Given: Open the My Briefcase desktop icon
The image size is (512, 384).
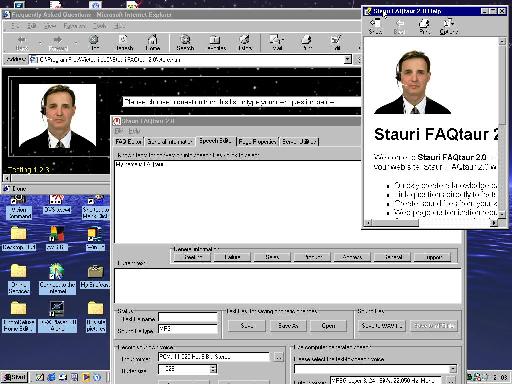Looking at the screenshot, I should coord(95,276).
